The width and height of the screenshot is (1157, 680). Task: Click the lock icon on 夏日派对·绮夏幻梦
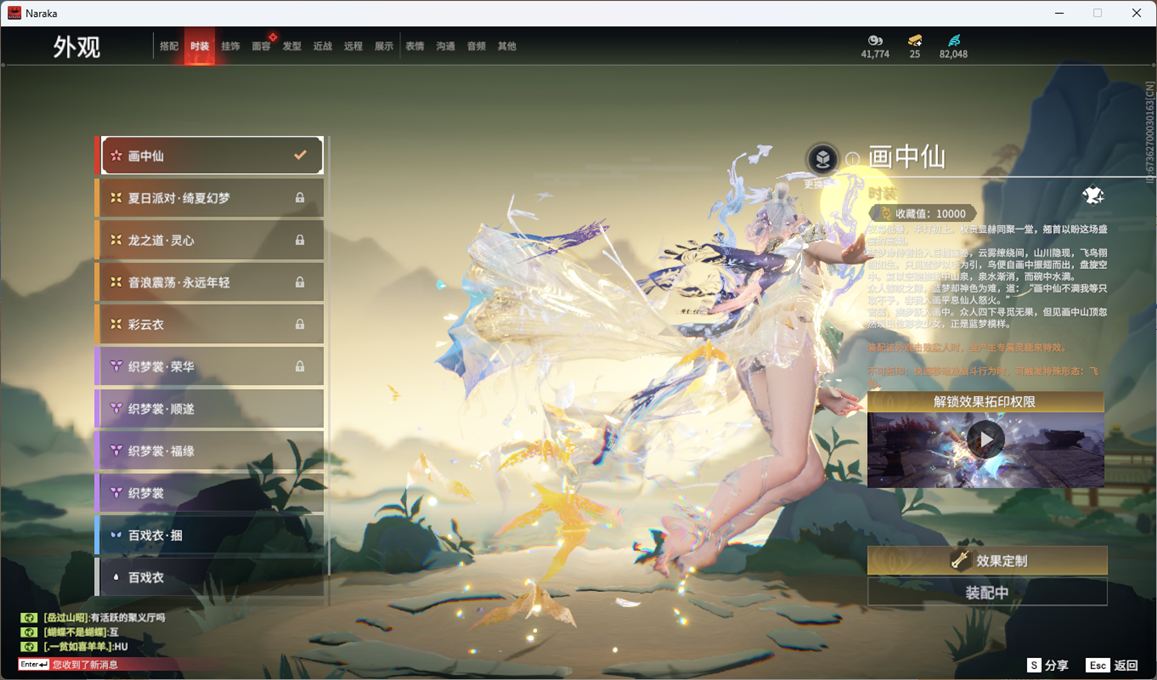300,198
